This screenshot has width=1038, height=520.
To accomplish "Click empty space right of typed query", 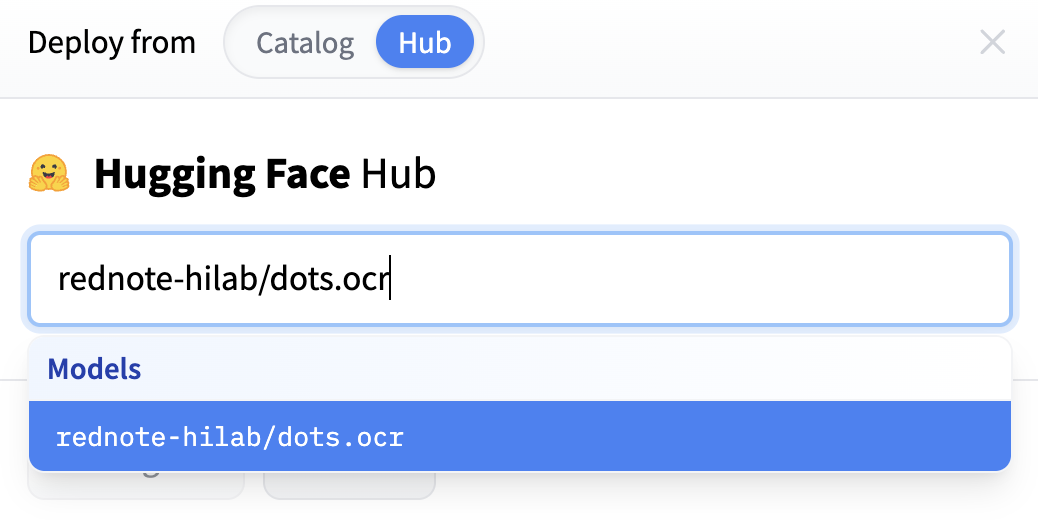I will [x=700, y=280].
